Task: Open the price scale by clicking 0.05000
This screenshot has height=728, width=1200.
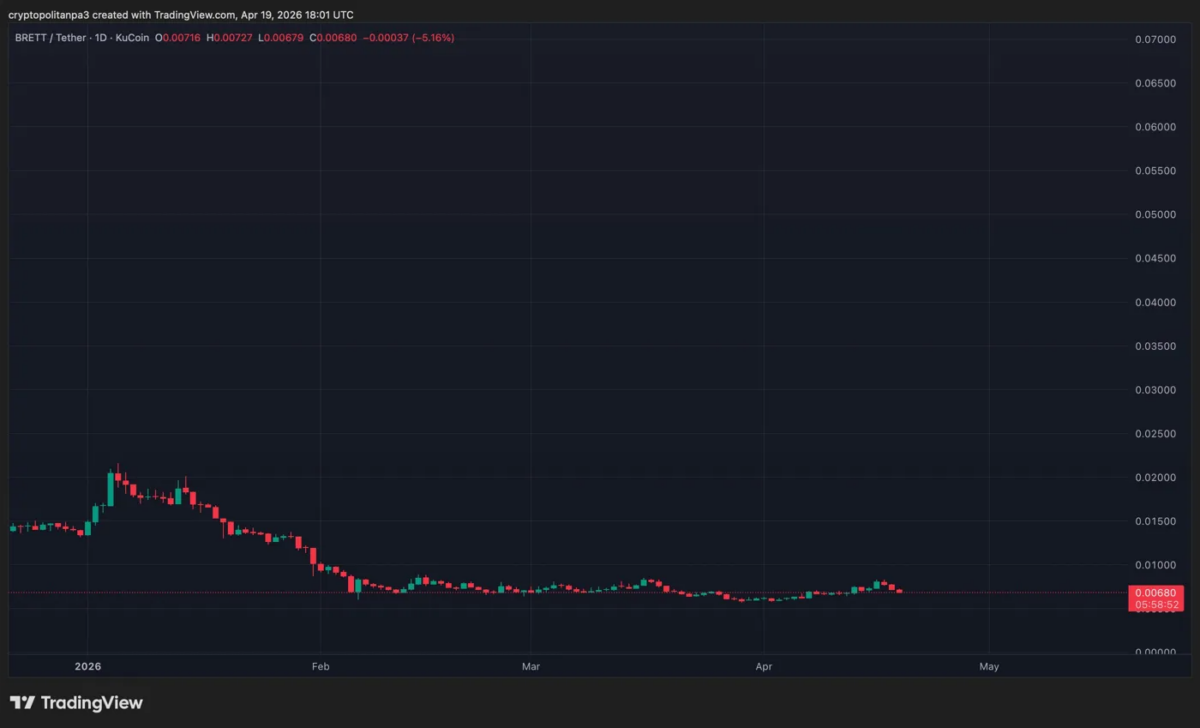Action: (x=1156, y=213)
